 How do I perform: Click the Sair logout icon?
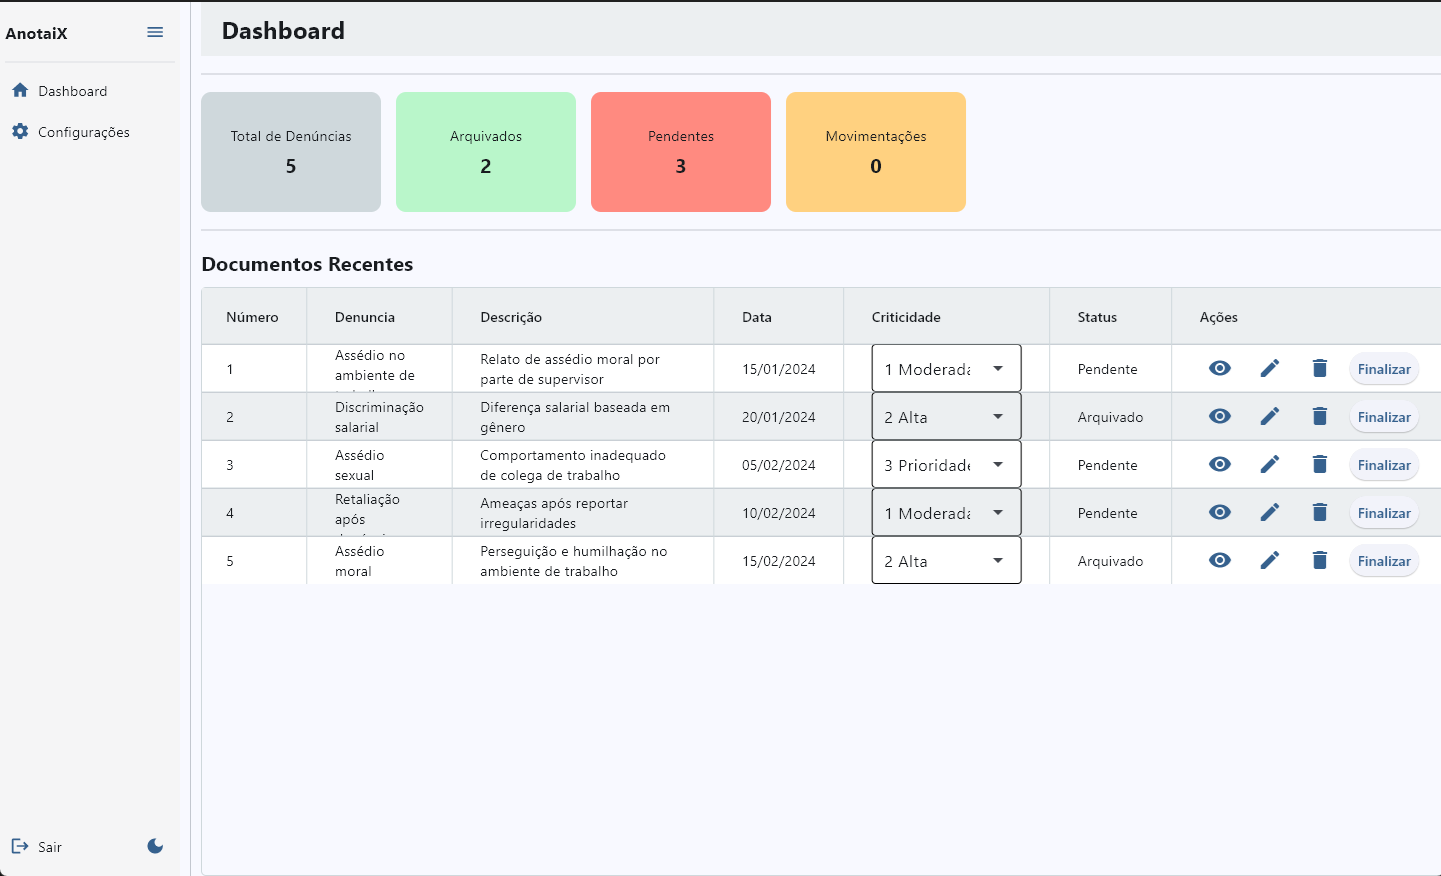coord(20,846)
